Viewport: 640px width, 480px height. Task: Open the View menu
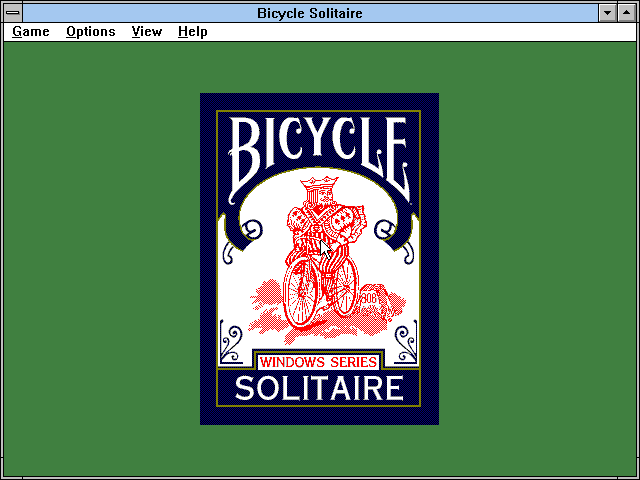click(147, 31)
